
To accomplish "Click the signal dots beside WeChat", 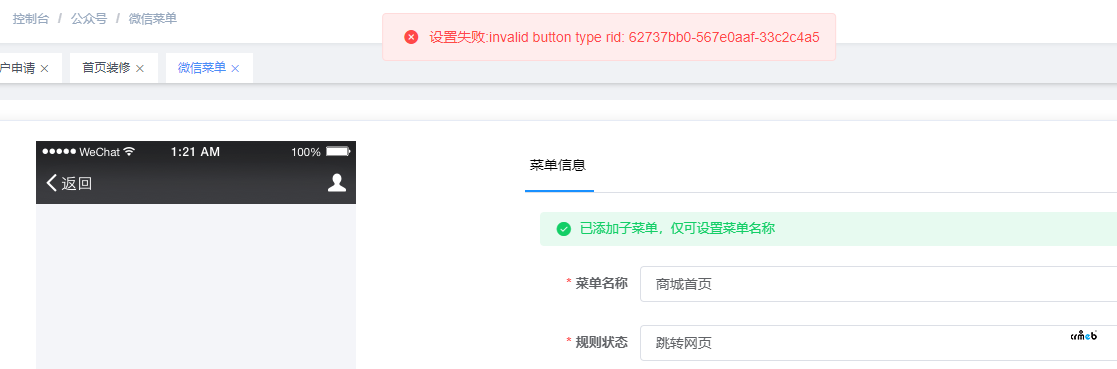I will tap(59, 152).
